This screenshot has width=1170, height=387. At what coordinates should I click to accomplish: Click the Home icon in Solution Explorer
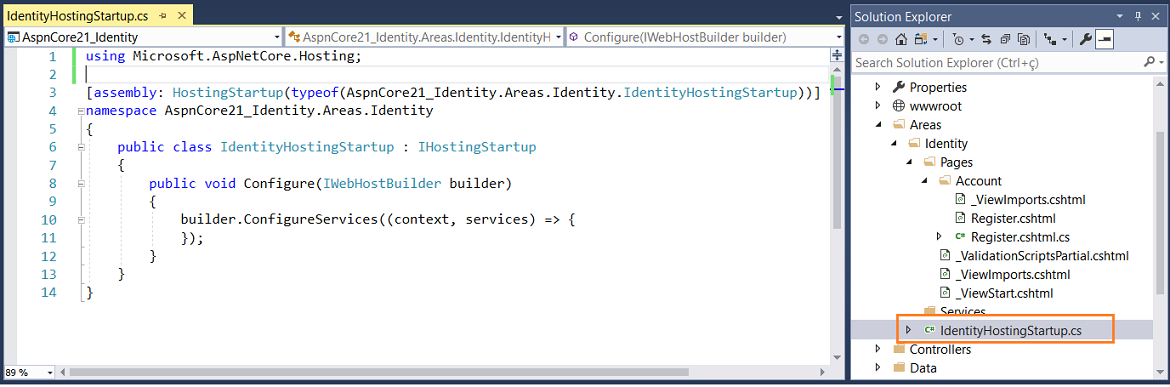click(901, 39)
